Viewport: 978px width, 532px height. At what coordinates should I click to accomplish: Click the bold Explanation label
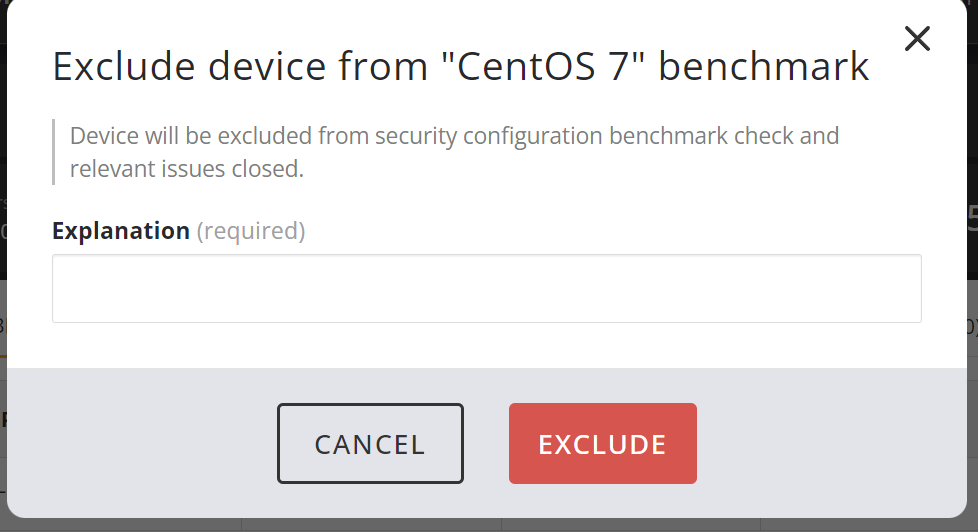coord(121,231)
